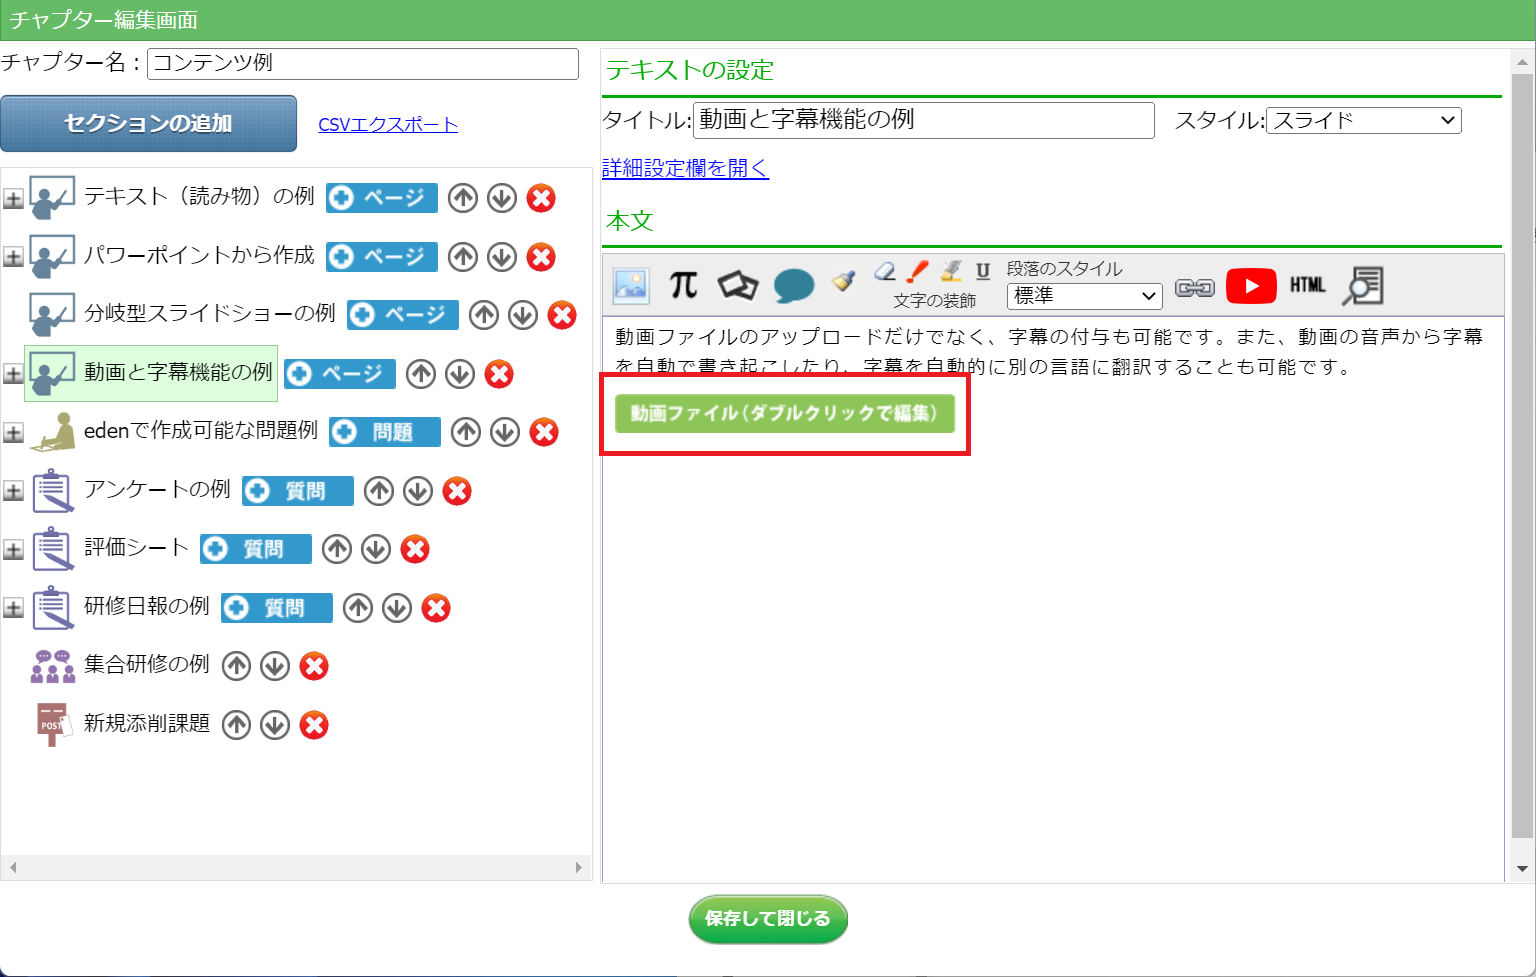The image size is (1536, 977).
Task: Move アンケートの例 section up
Action: 379,491
